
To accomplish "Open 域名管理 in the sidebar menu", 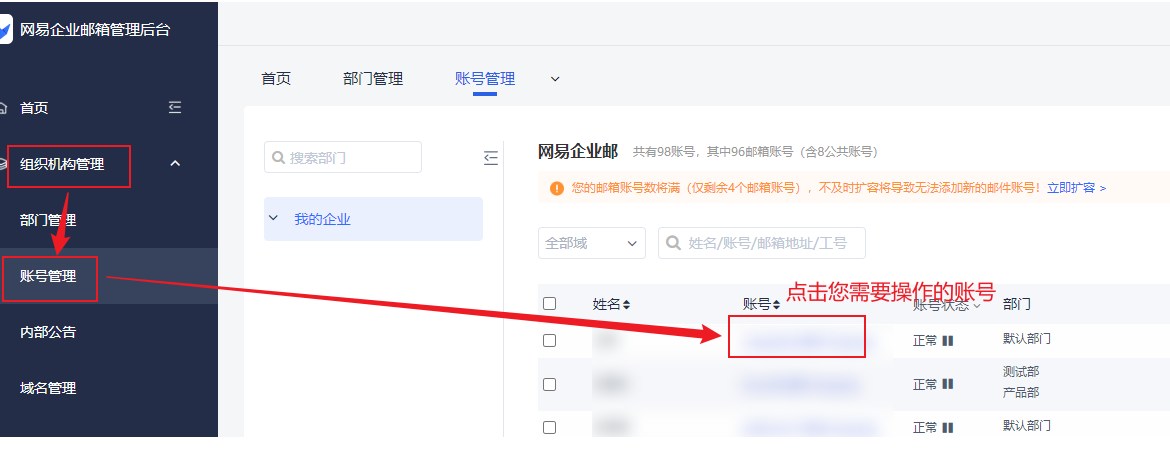I will tap(48, 388).
